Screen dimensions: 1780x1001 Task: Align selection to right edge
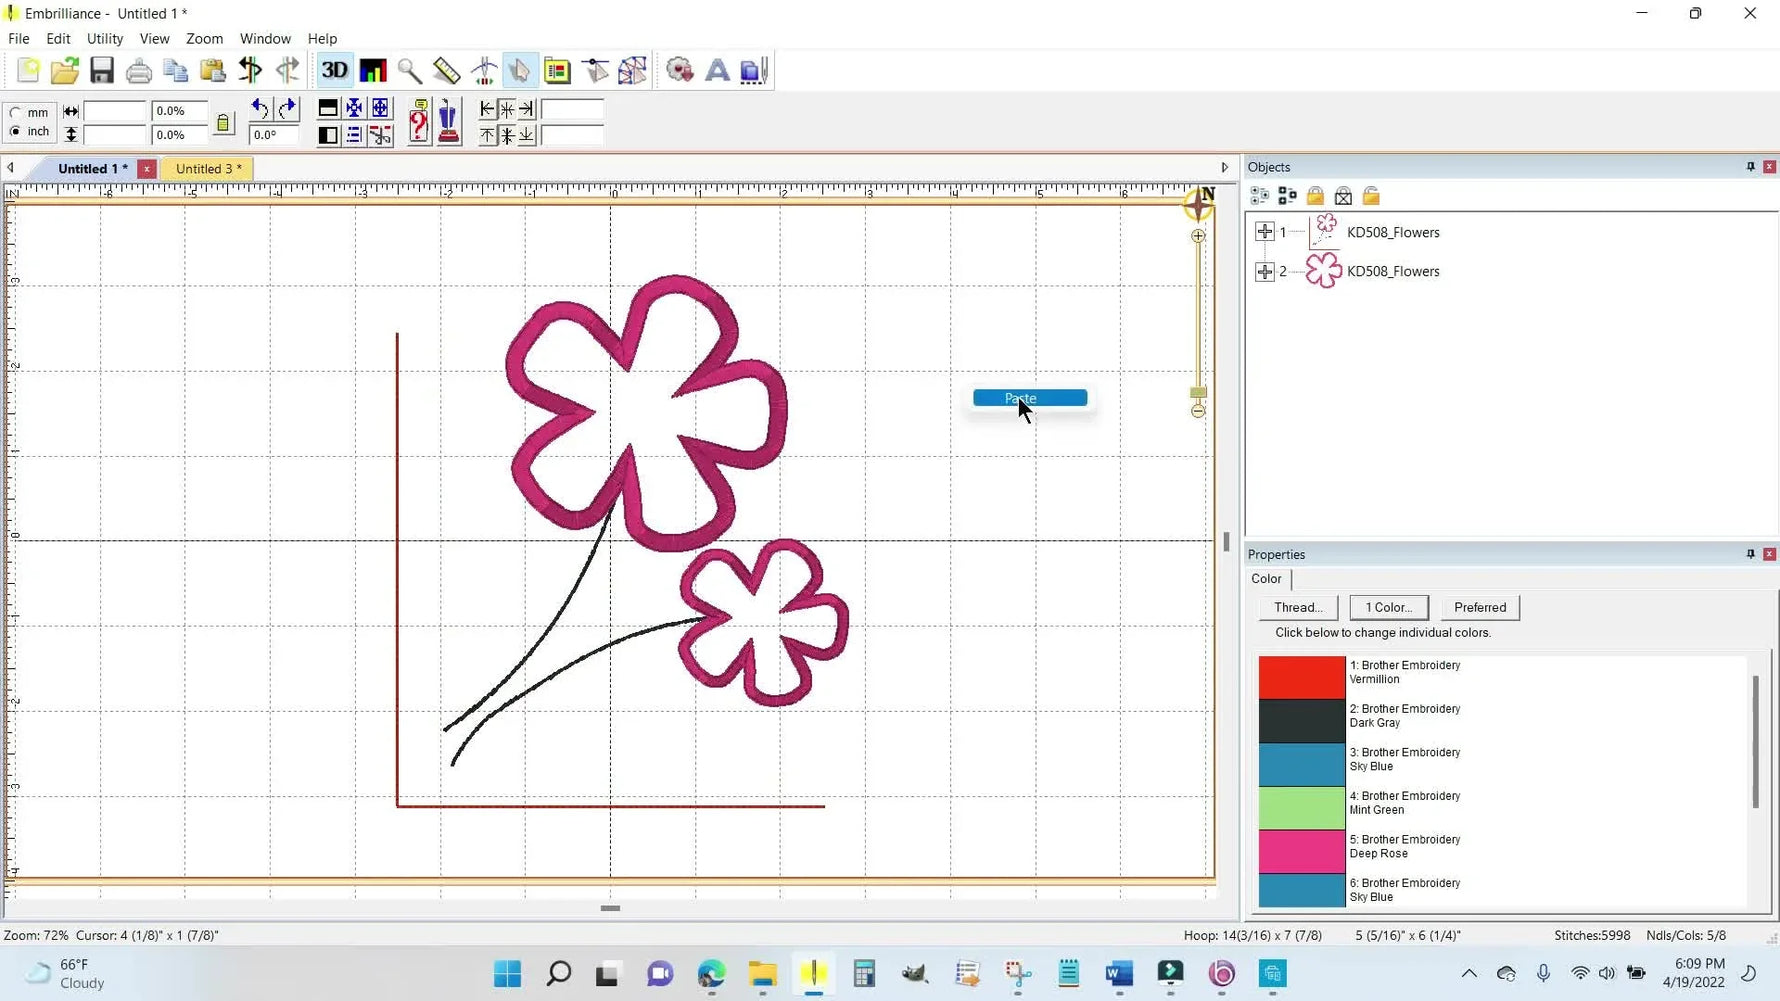527,108
